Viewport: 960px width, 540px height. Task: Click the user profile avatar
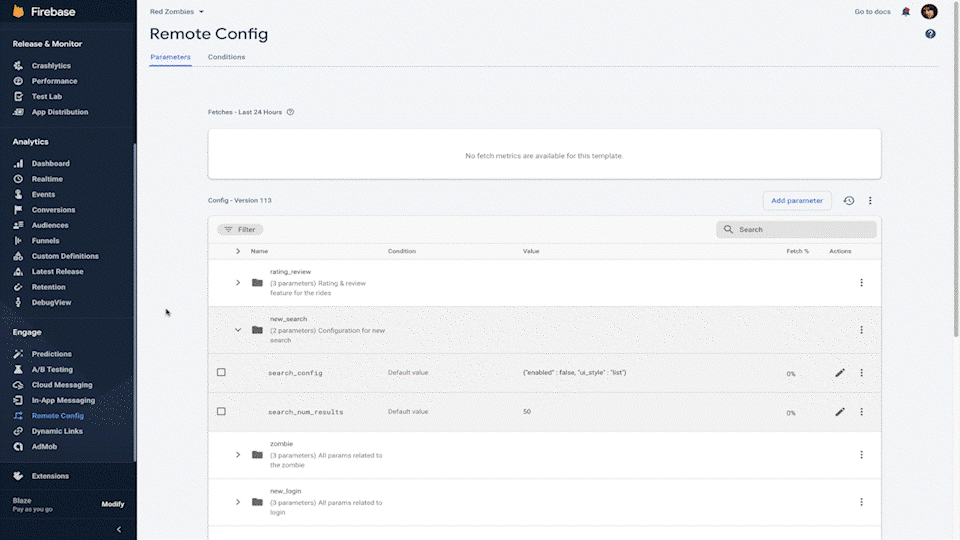[x=929, y=12]
